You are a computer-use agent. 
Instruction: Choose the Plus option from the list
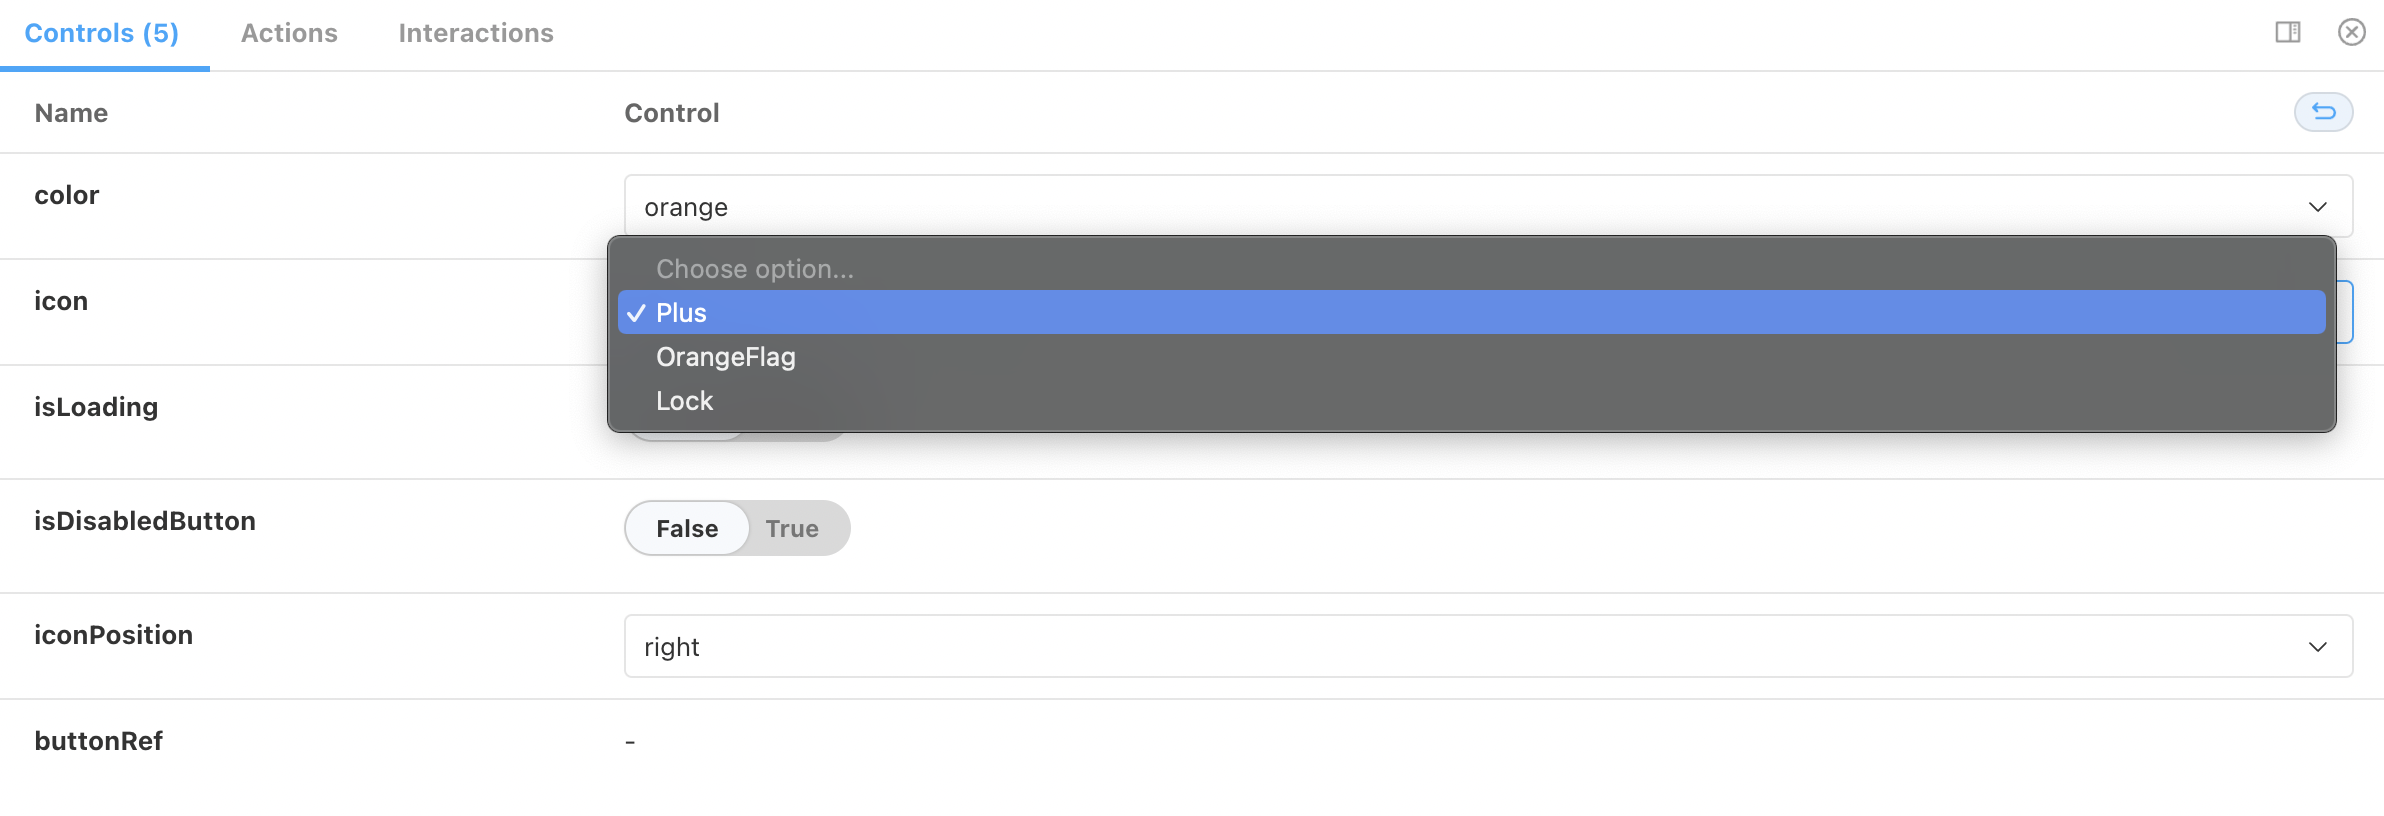682,313
